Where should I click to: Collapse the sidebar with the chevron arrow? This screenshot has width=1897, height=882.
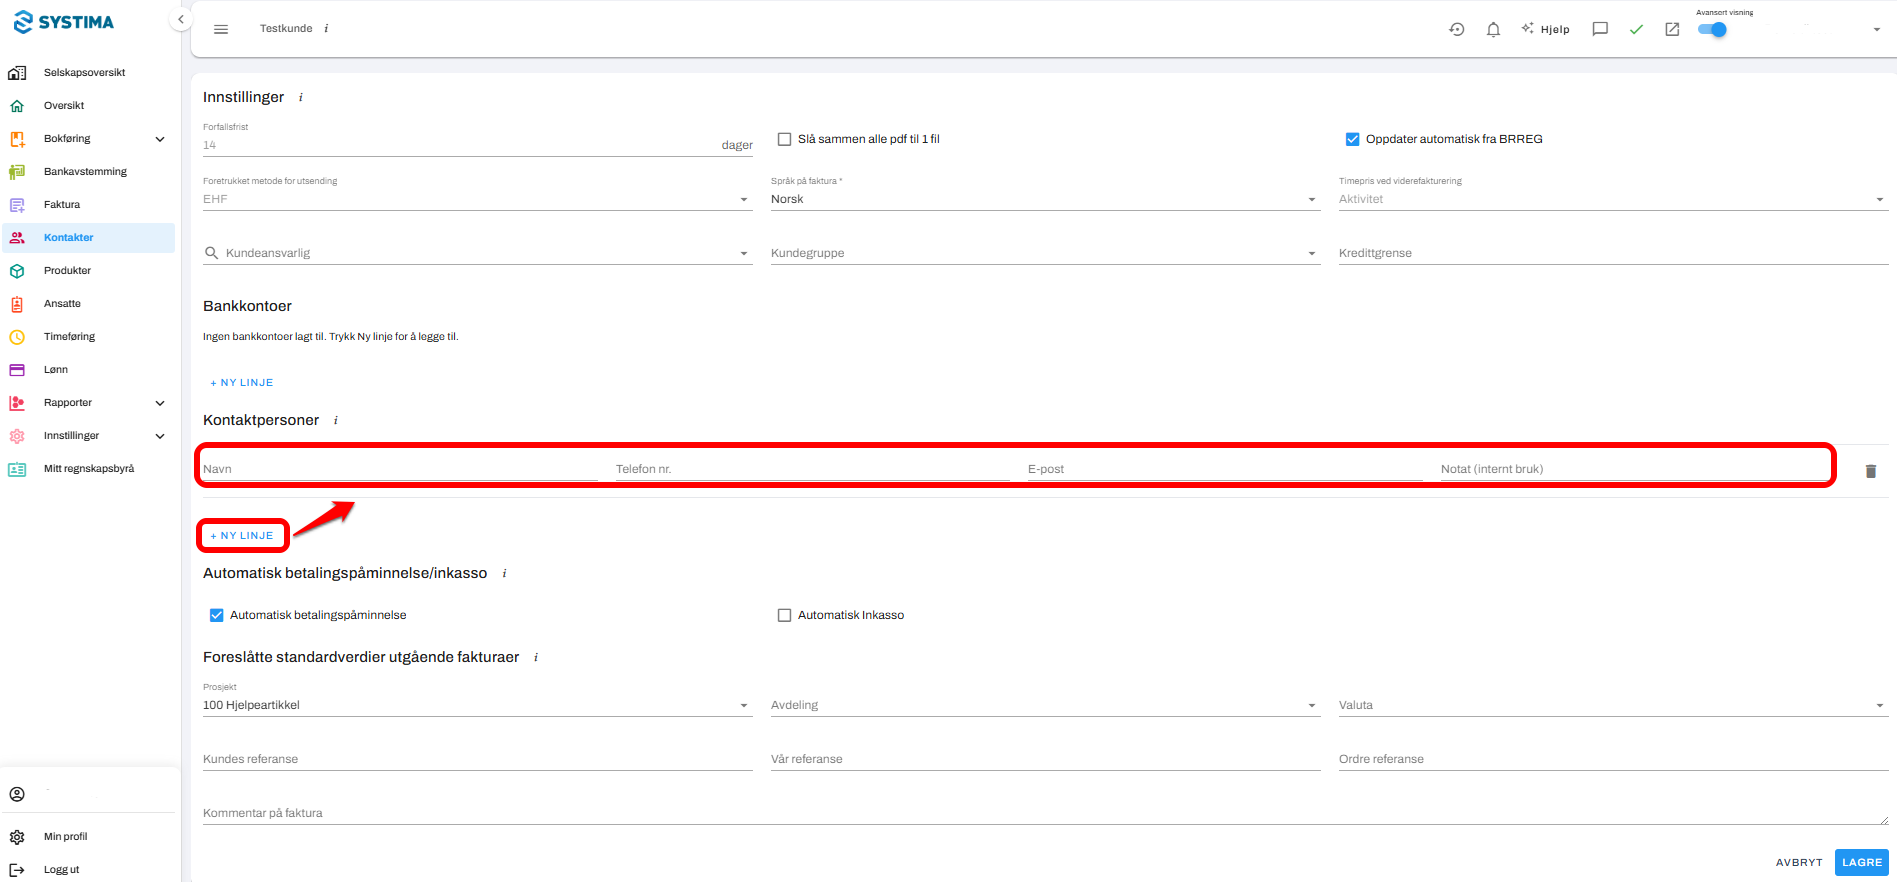[181, 19]
